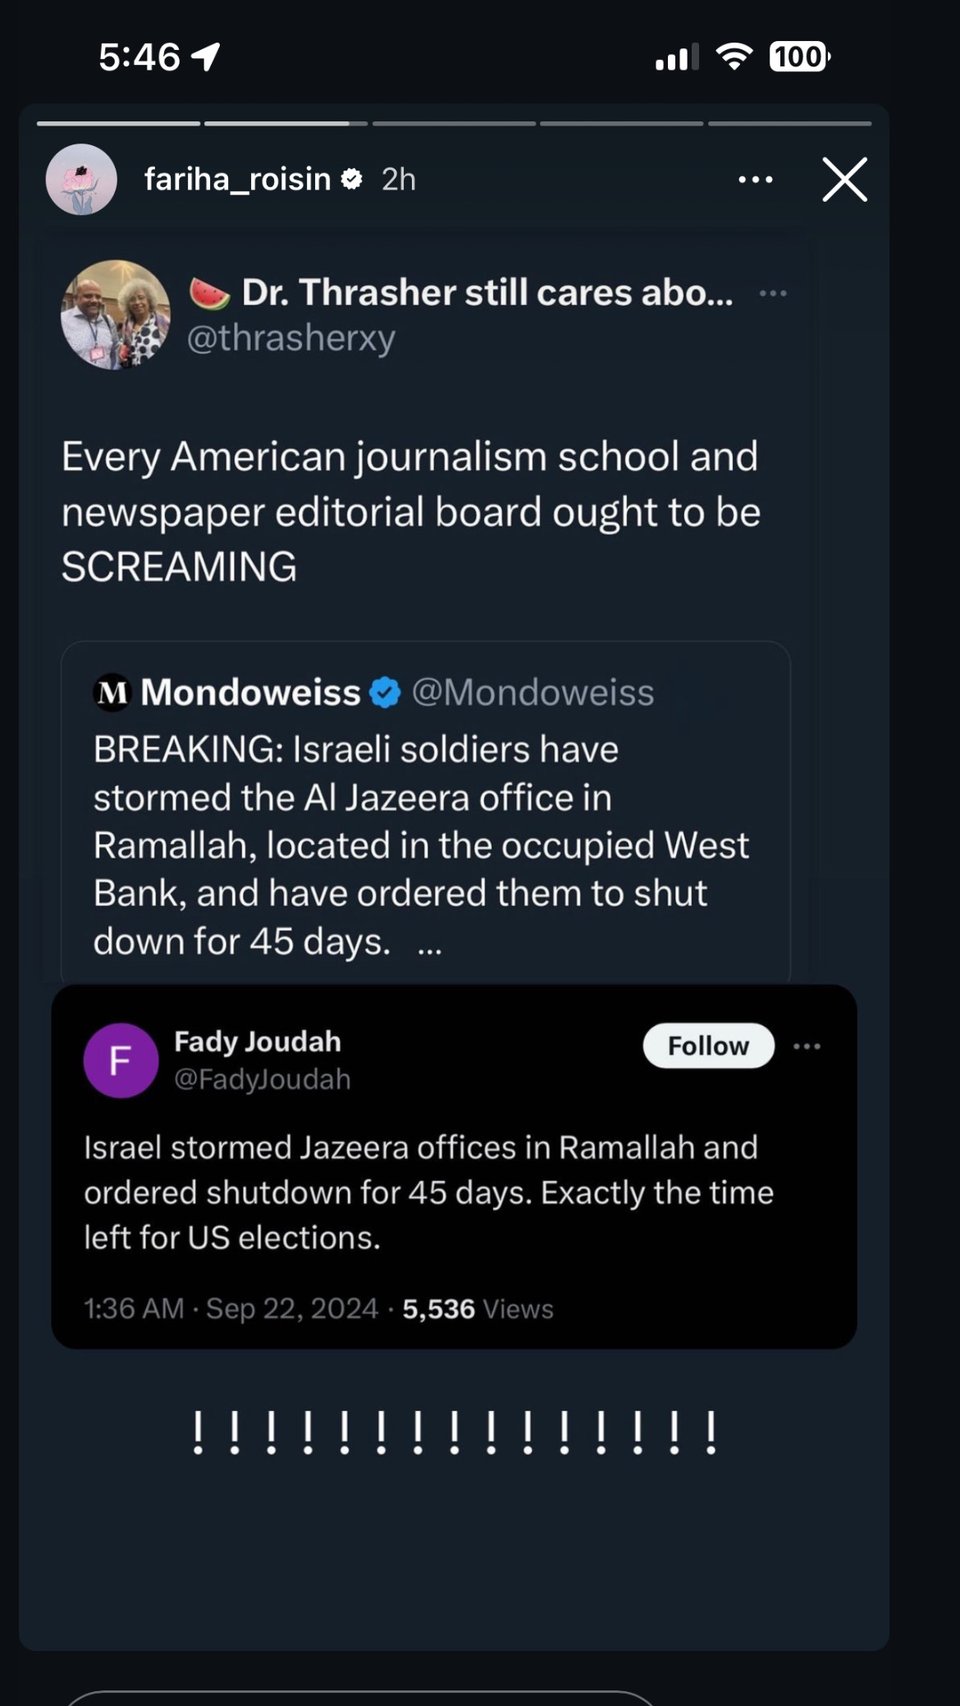Tap the 5,536 Views count
Screen dimensions: 960x1706
point(477,1309)
